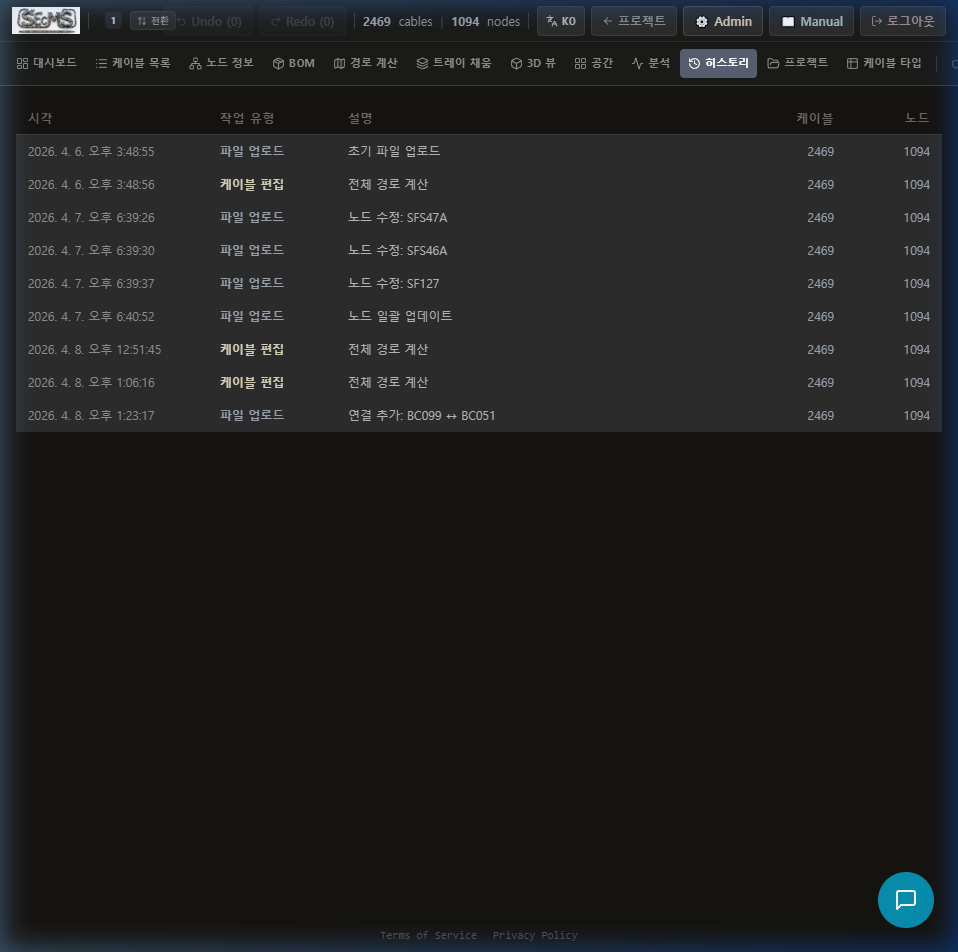Select the 초기 파일 업로드 row
Screen dimensions: 958x952
(478, 151)
